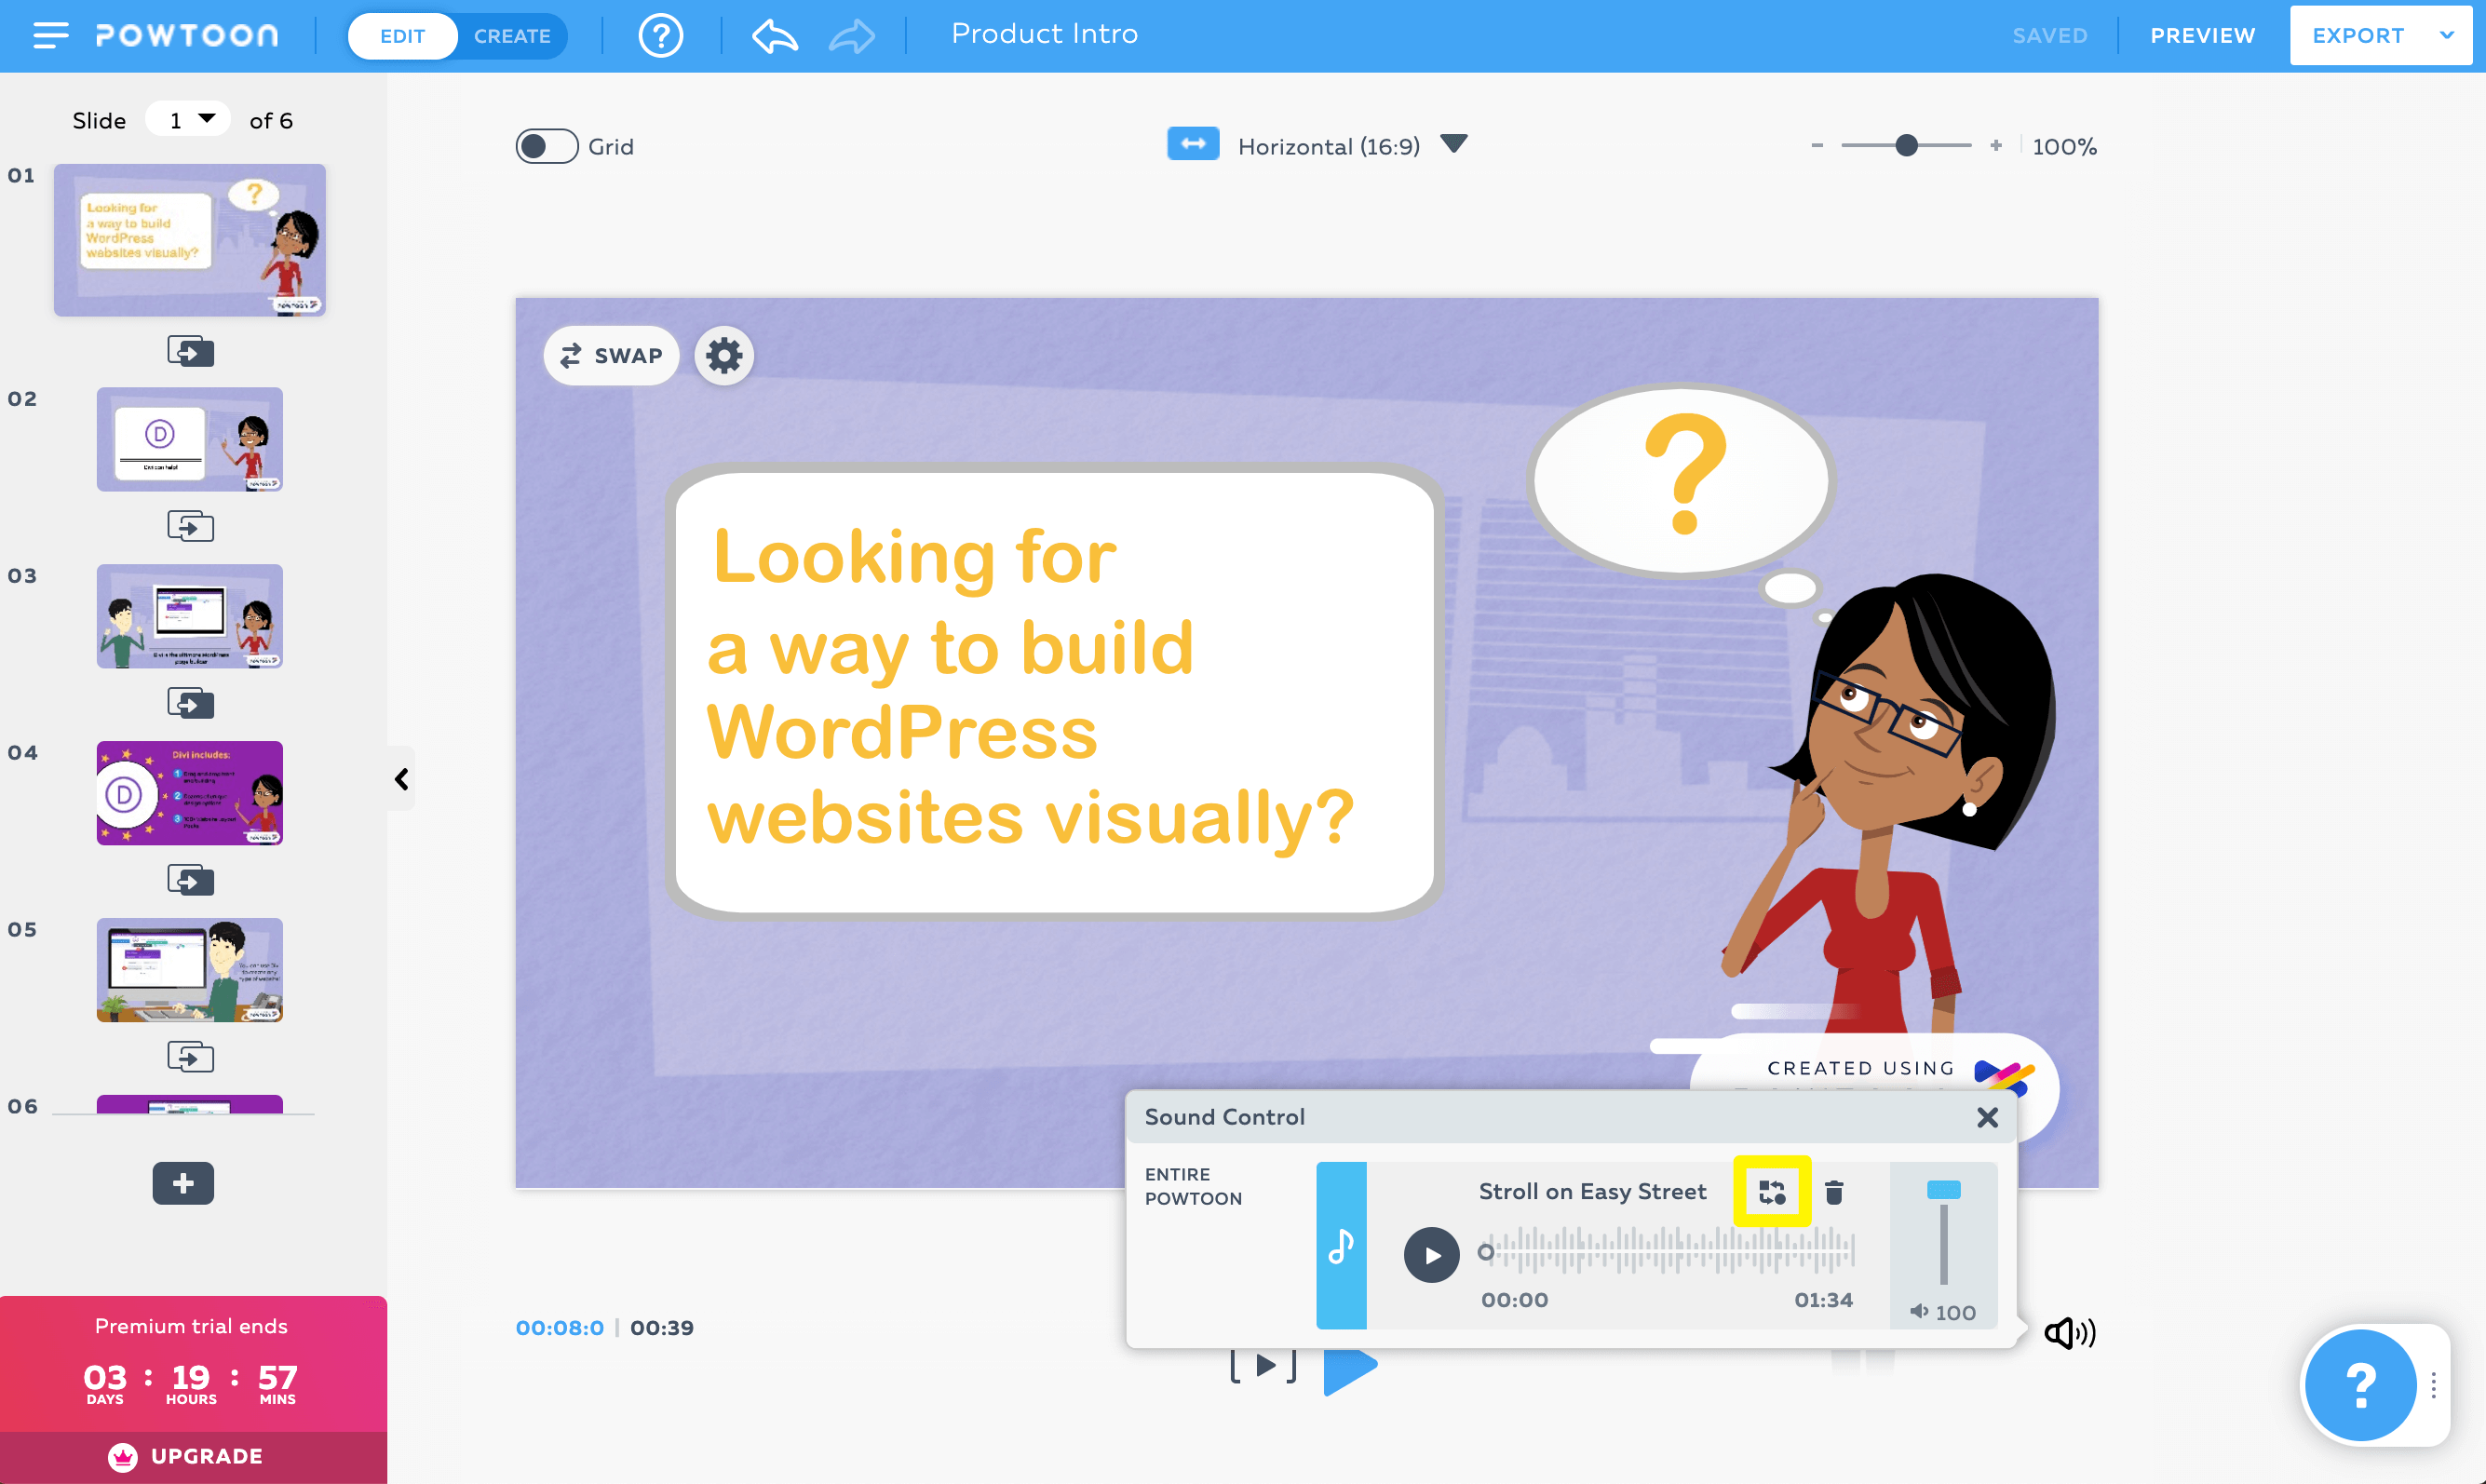2486x1484 pixels.
Task: Open the slide number dropdown
Action: pos(189,120)
